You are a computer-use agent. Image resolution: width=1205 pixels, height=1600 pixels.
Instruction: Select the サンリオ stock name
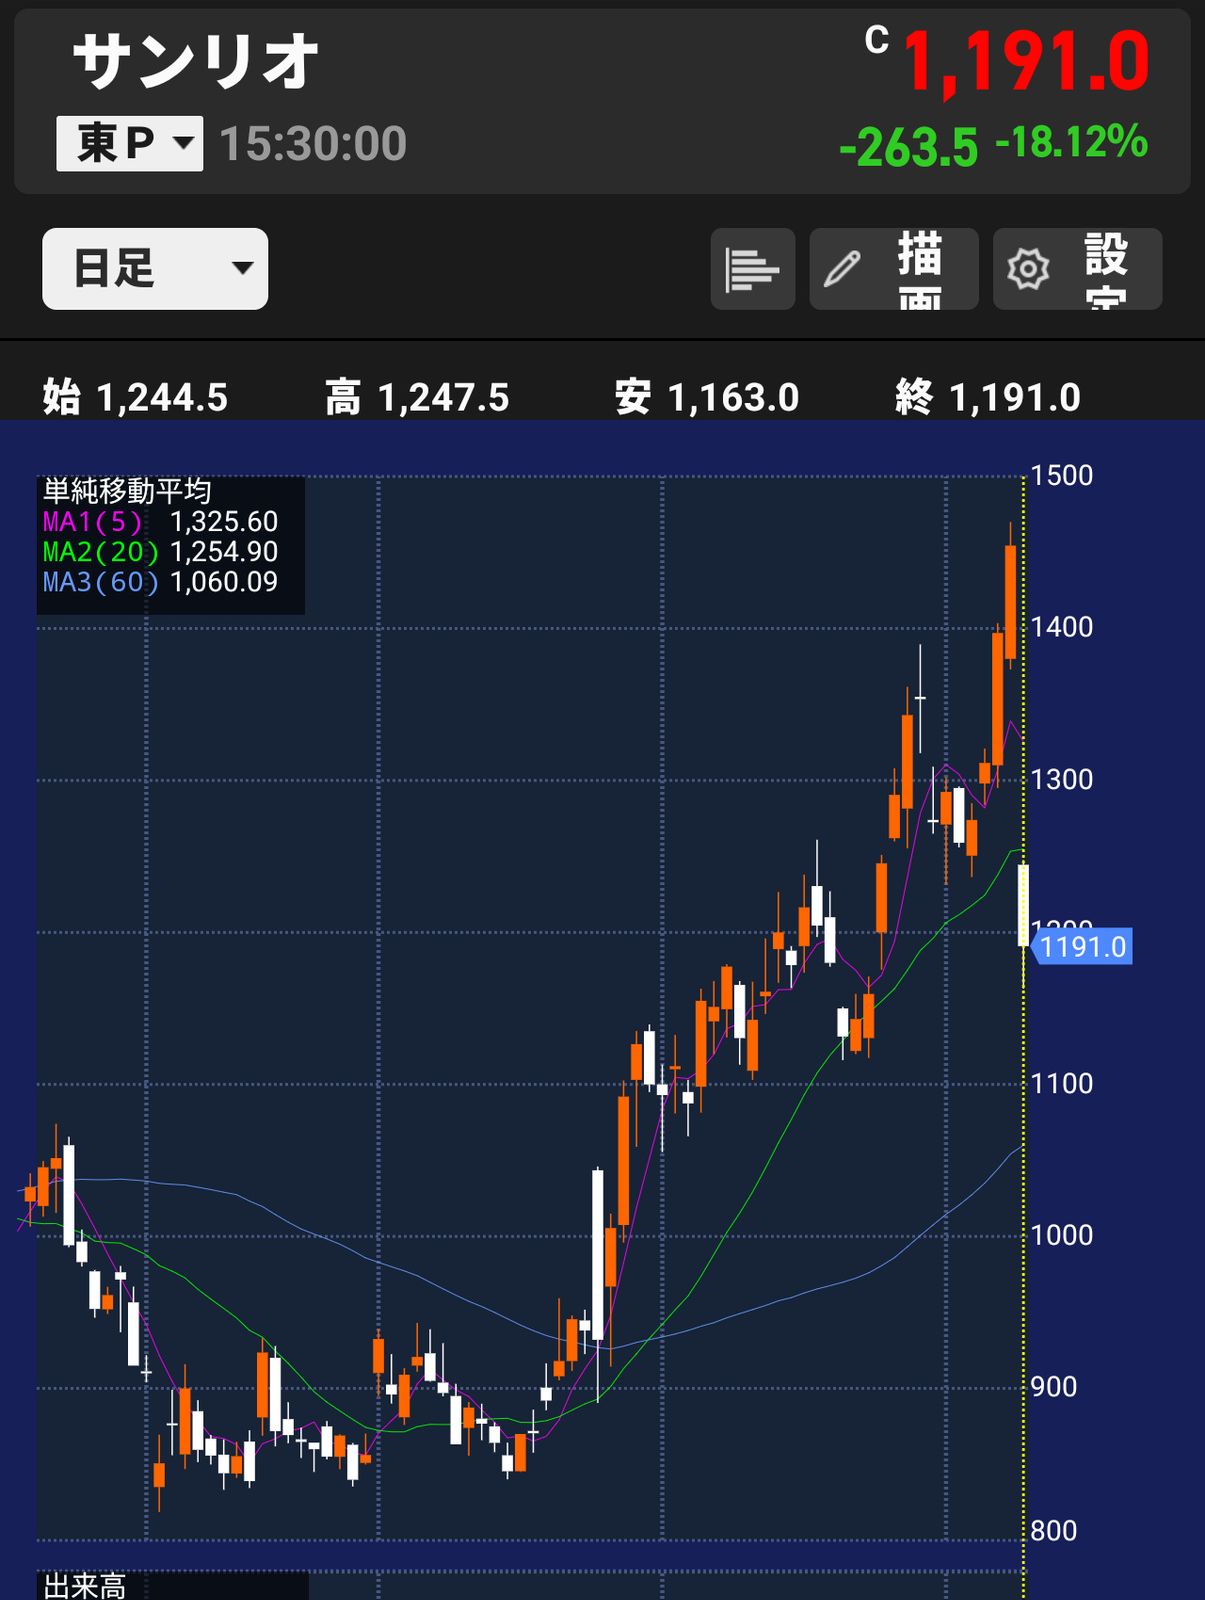(x=196, y=62)
